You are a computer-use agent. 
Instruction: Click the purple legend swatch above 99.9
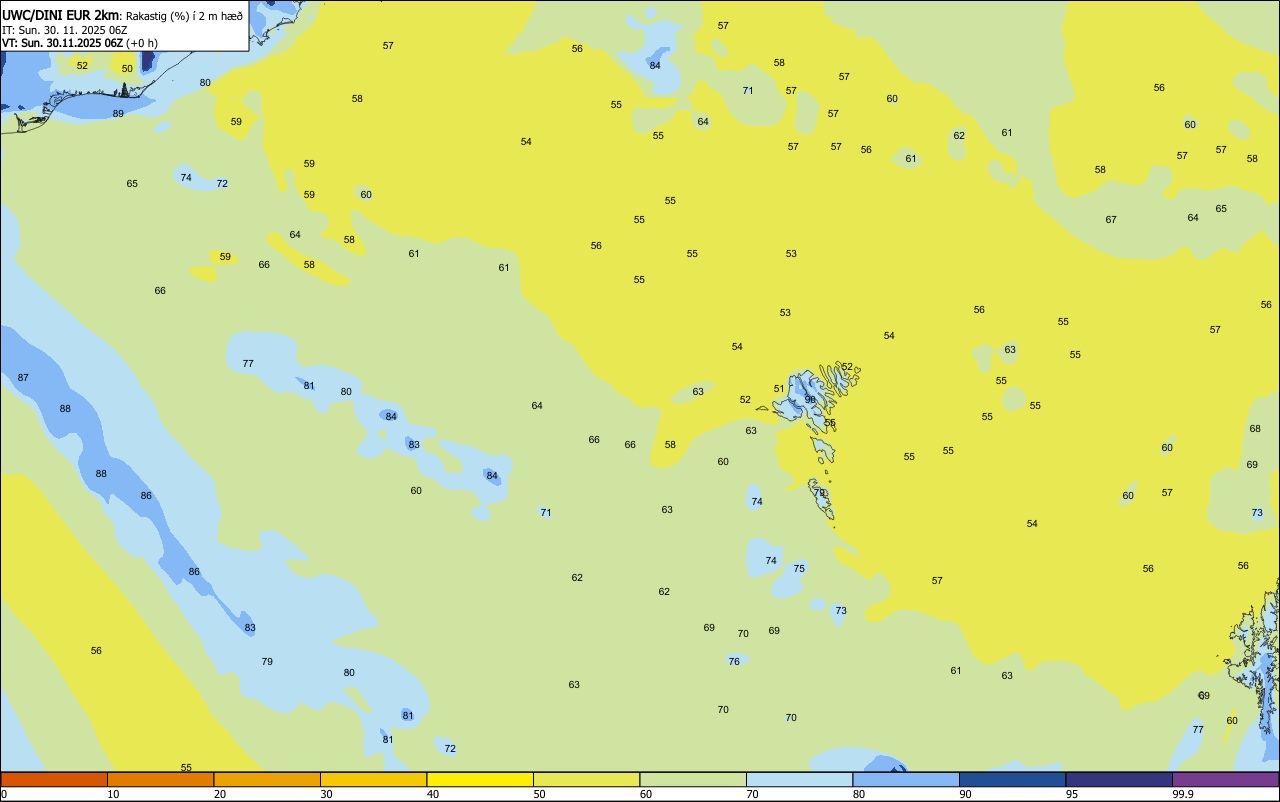tap(1225, 779)
